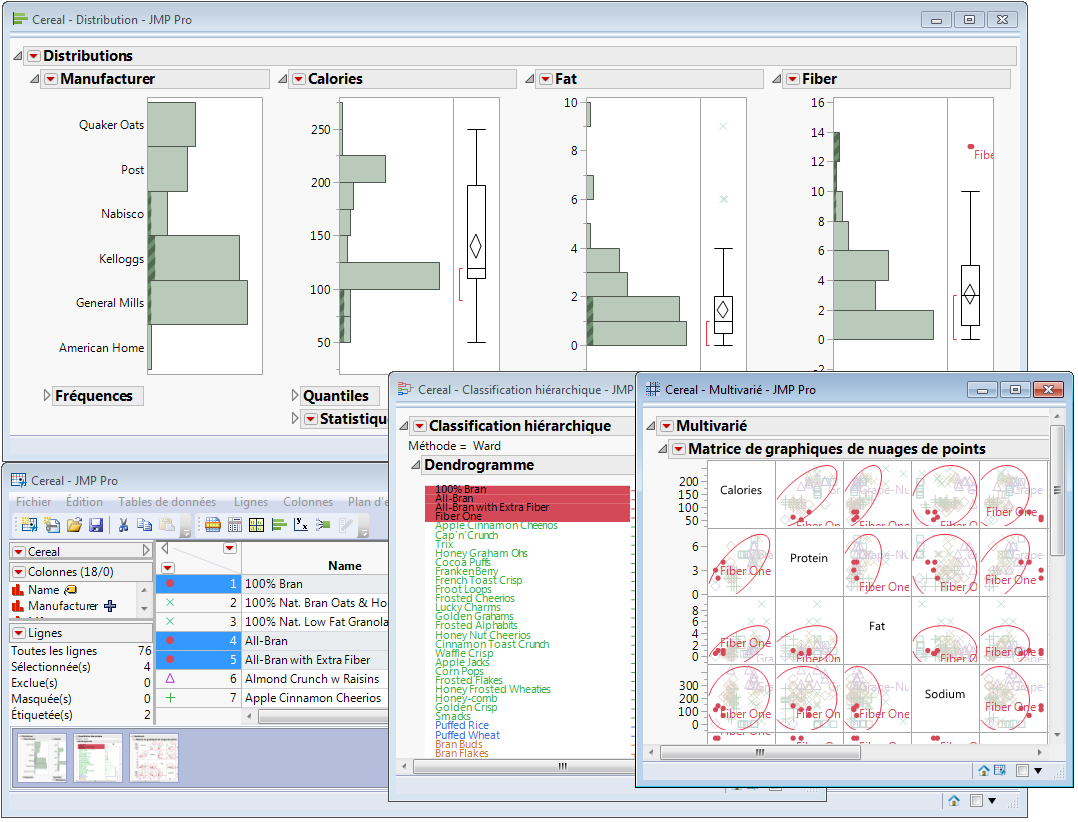Viewport: 1078px width, 822px height.
Task: Click the Cut scissors icon
Action: 123,525
